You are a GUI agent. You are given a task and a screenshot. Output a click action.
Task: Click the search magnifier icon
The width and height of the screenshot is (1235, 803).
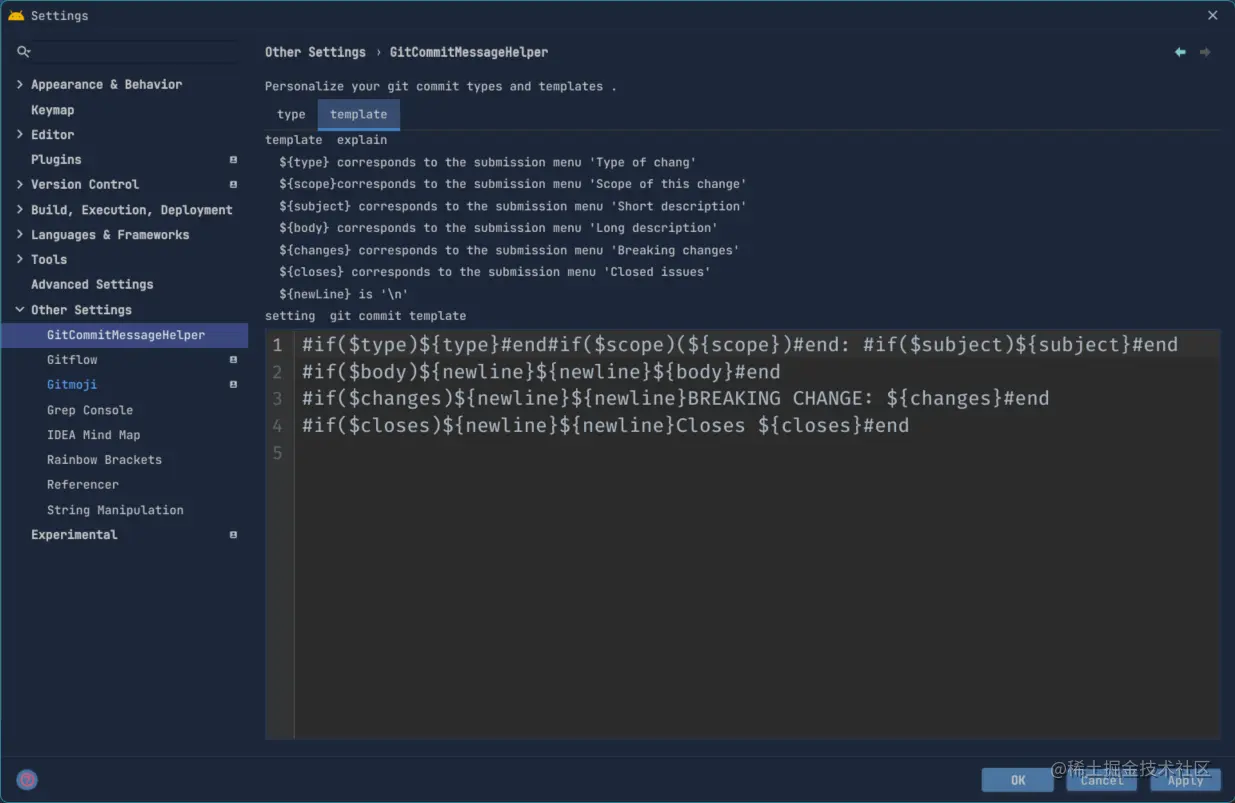tap(24, 51)
